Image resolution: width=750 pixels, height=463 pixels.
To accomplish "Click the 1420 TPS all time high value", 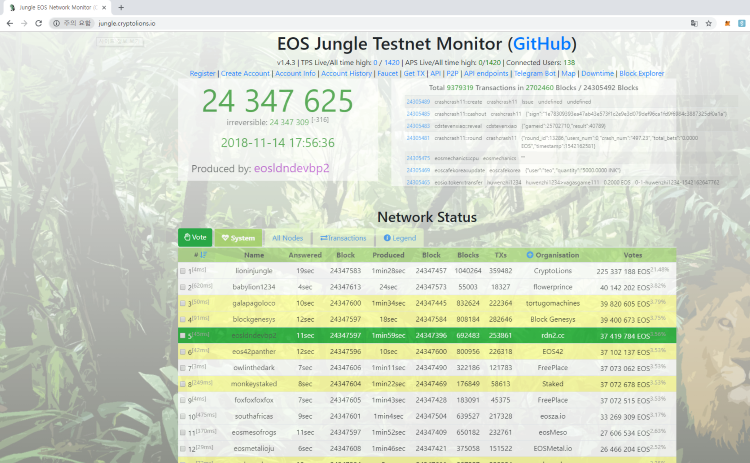I will pos(392,62).
